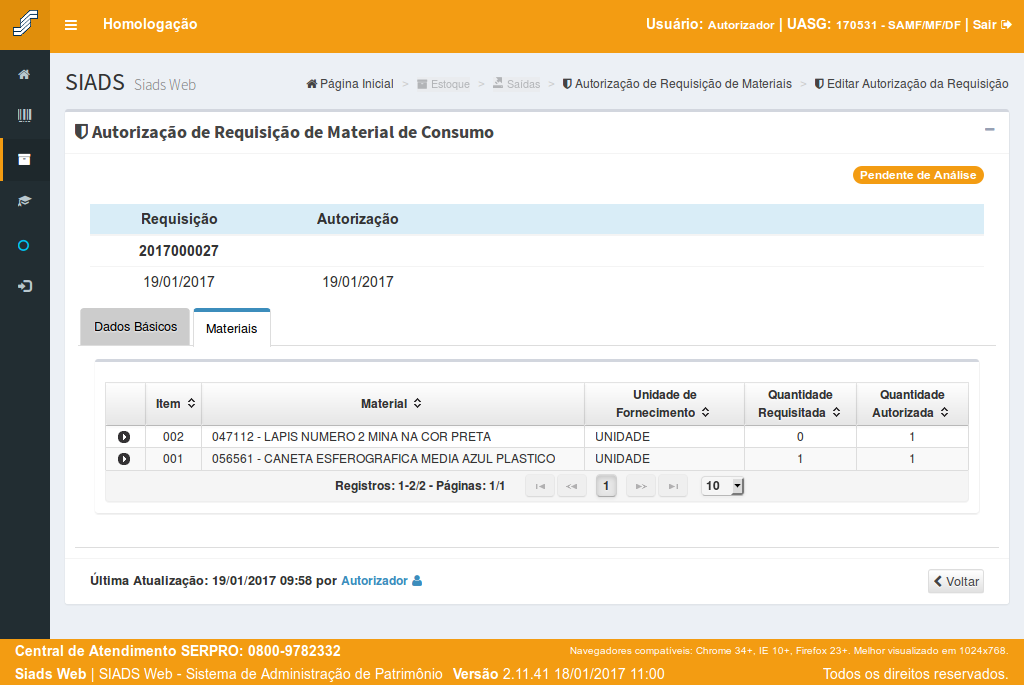Go to first page of records
Image resolution: width=1024 pixels, height=685 pixels.
click(540, 486)
